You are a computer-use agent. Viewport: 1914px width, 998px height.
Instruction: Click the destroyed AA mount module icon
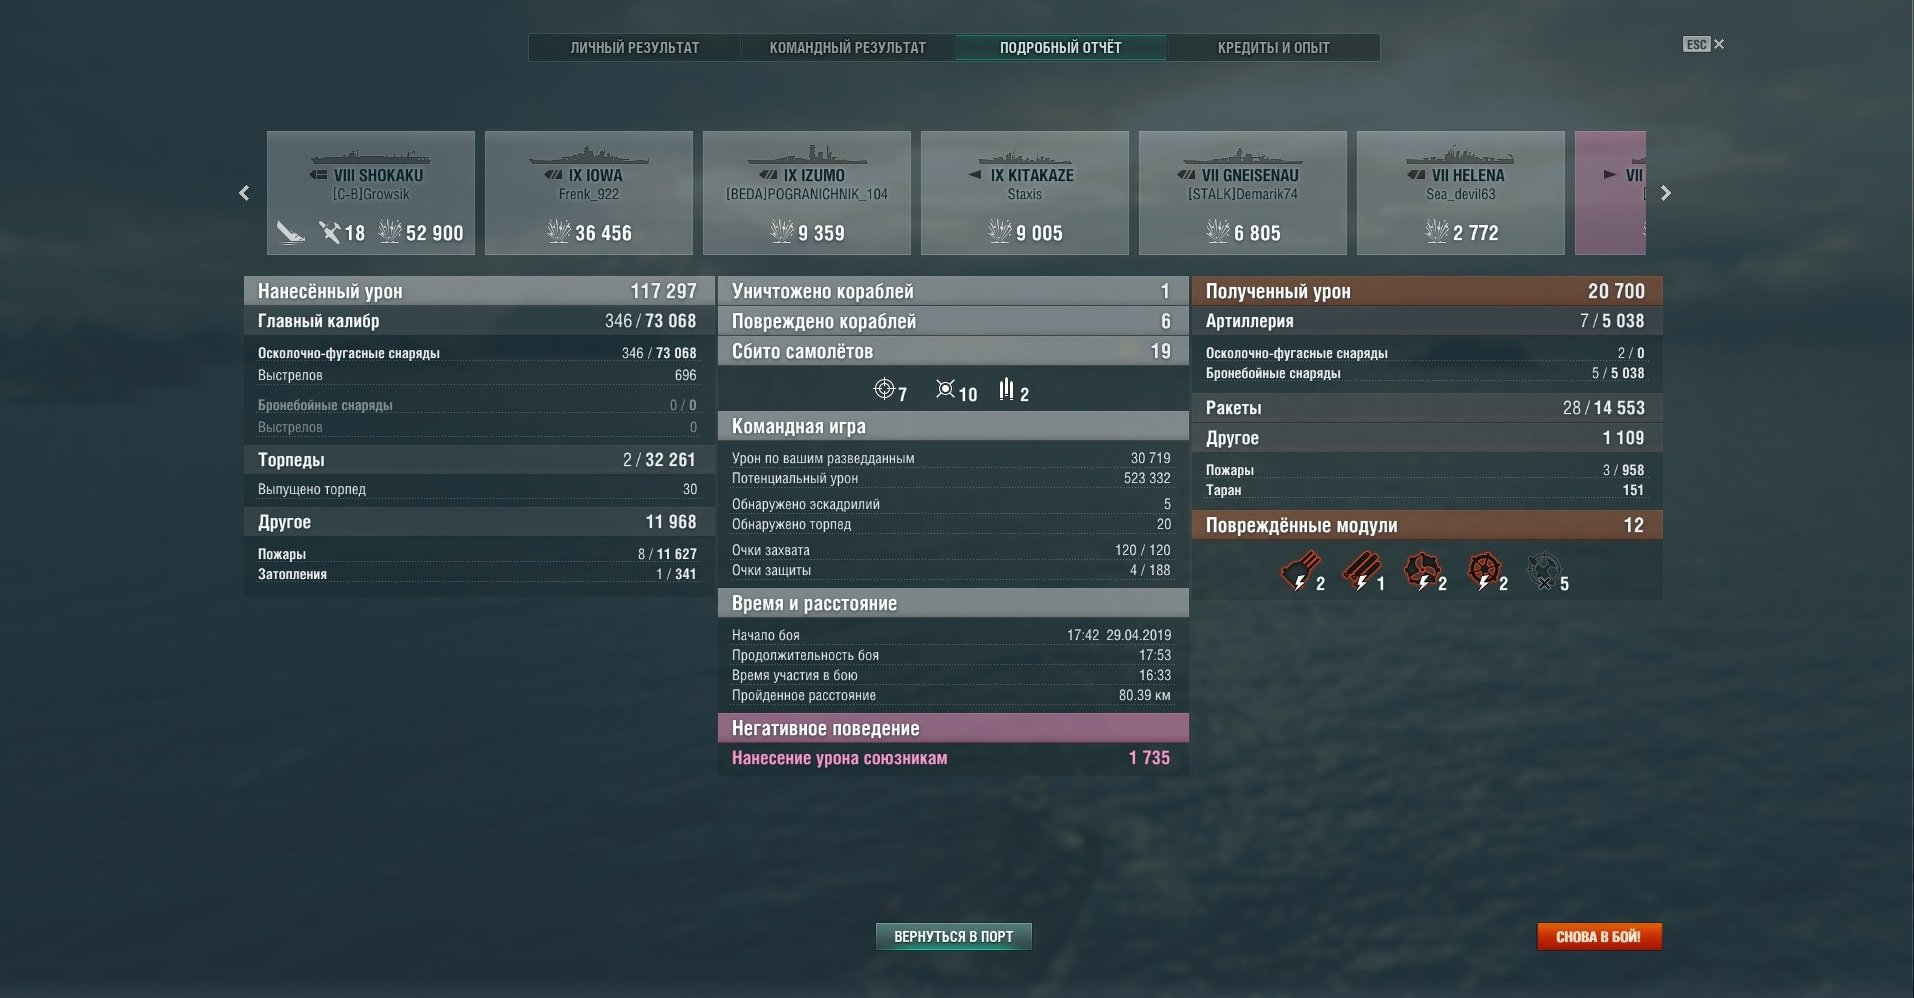1544,571
